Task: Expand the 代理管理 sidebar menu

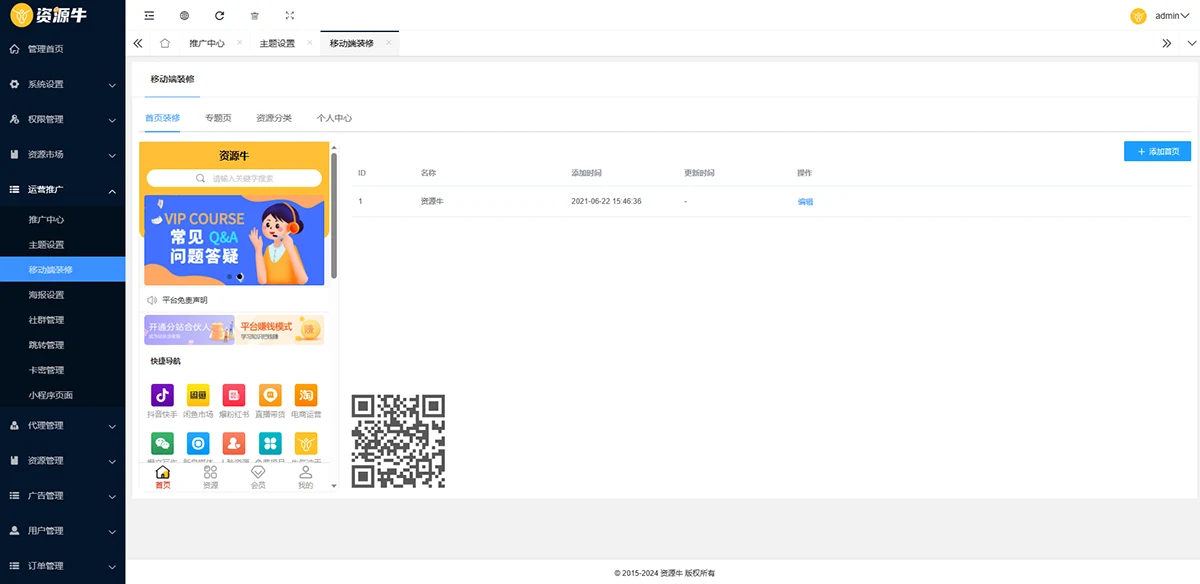Action: [62, 426]
